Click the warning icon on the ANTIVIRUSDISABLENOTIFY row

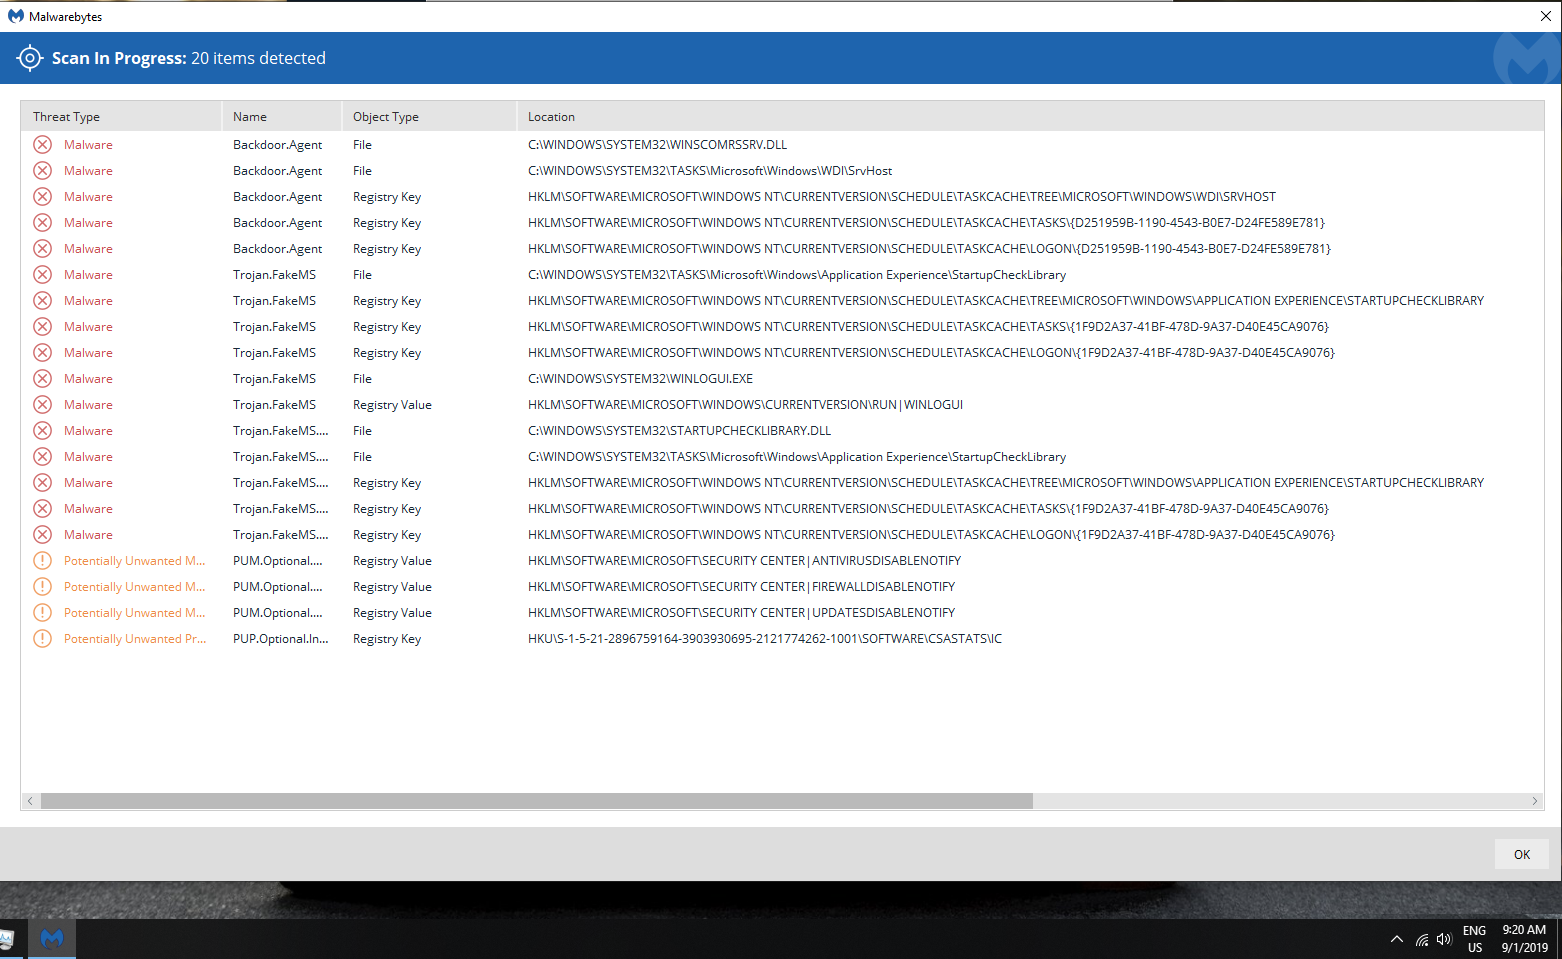coord(43,561)
